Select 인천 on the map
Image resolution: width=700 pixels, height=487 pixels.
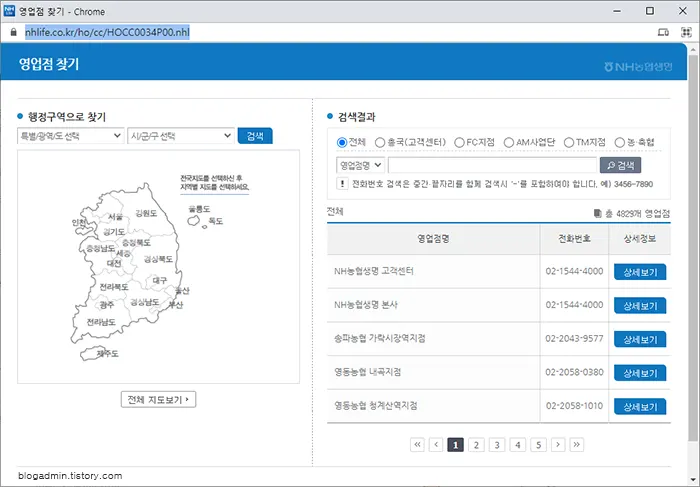pyautogui.click(x=79, y=222)
